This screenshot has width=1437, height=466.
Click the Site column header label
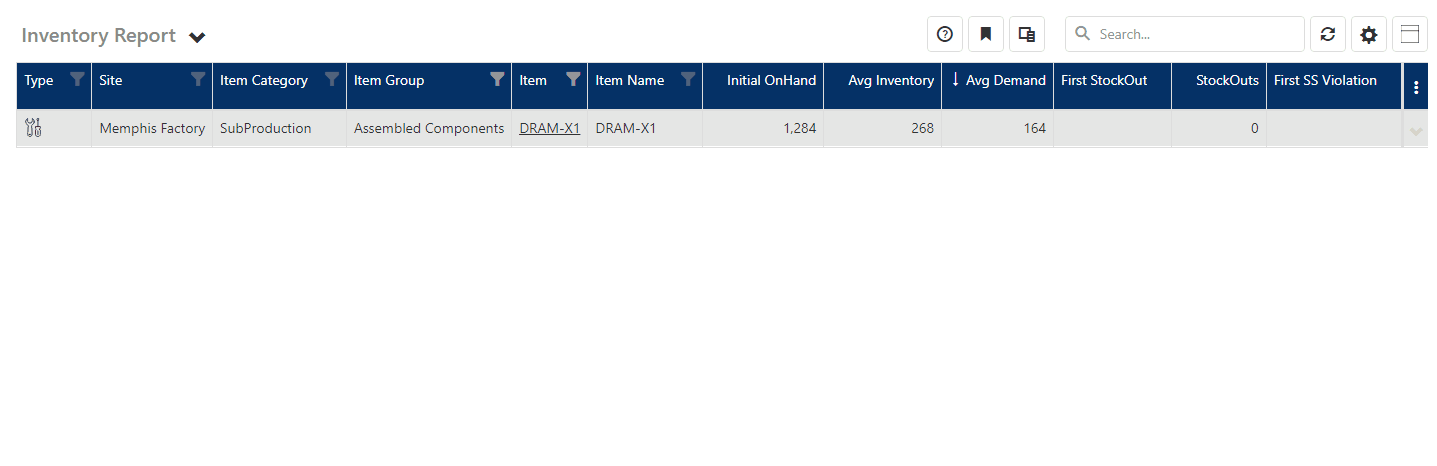[x=111, y=80]
